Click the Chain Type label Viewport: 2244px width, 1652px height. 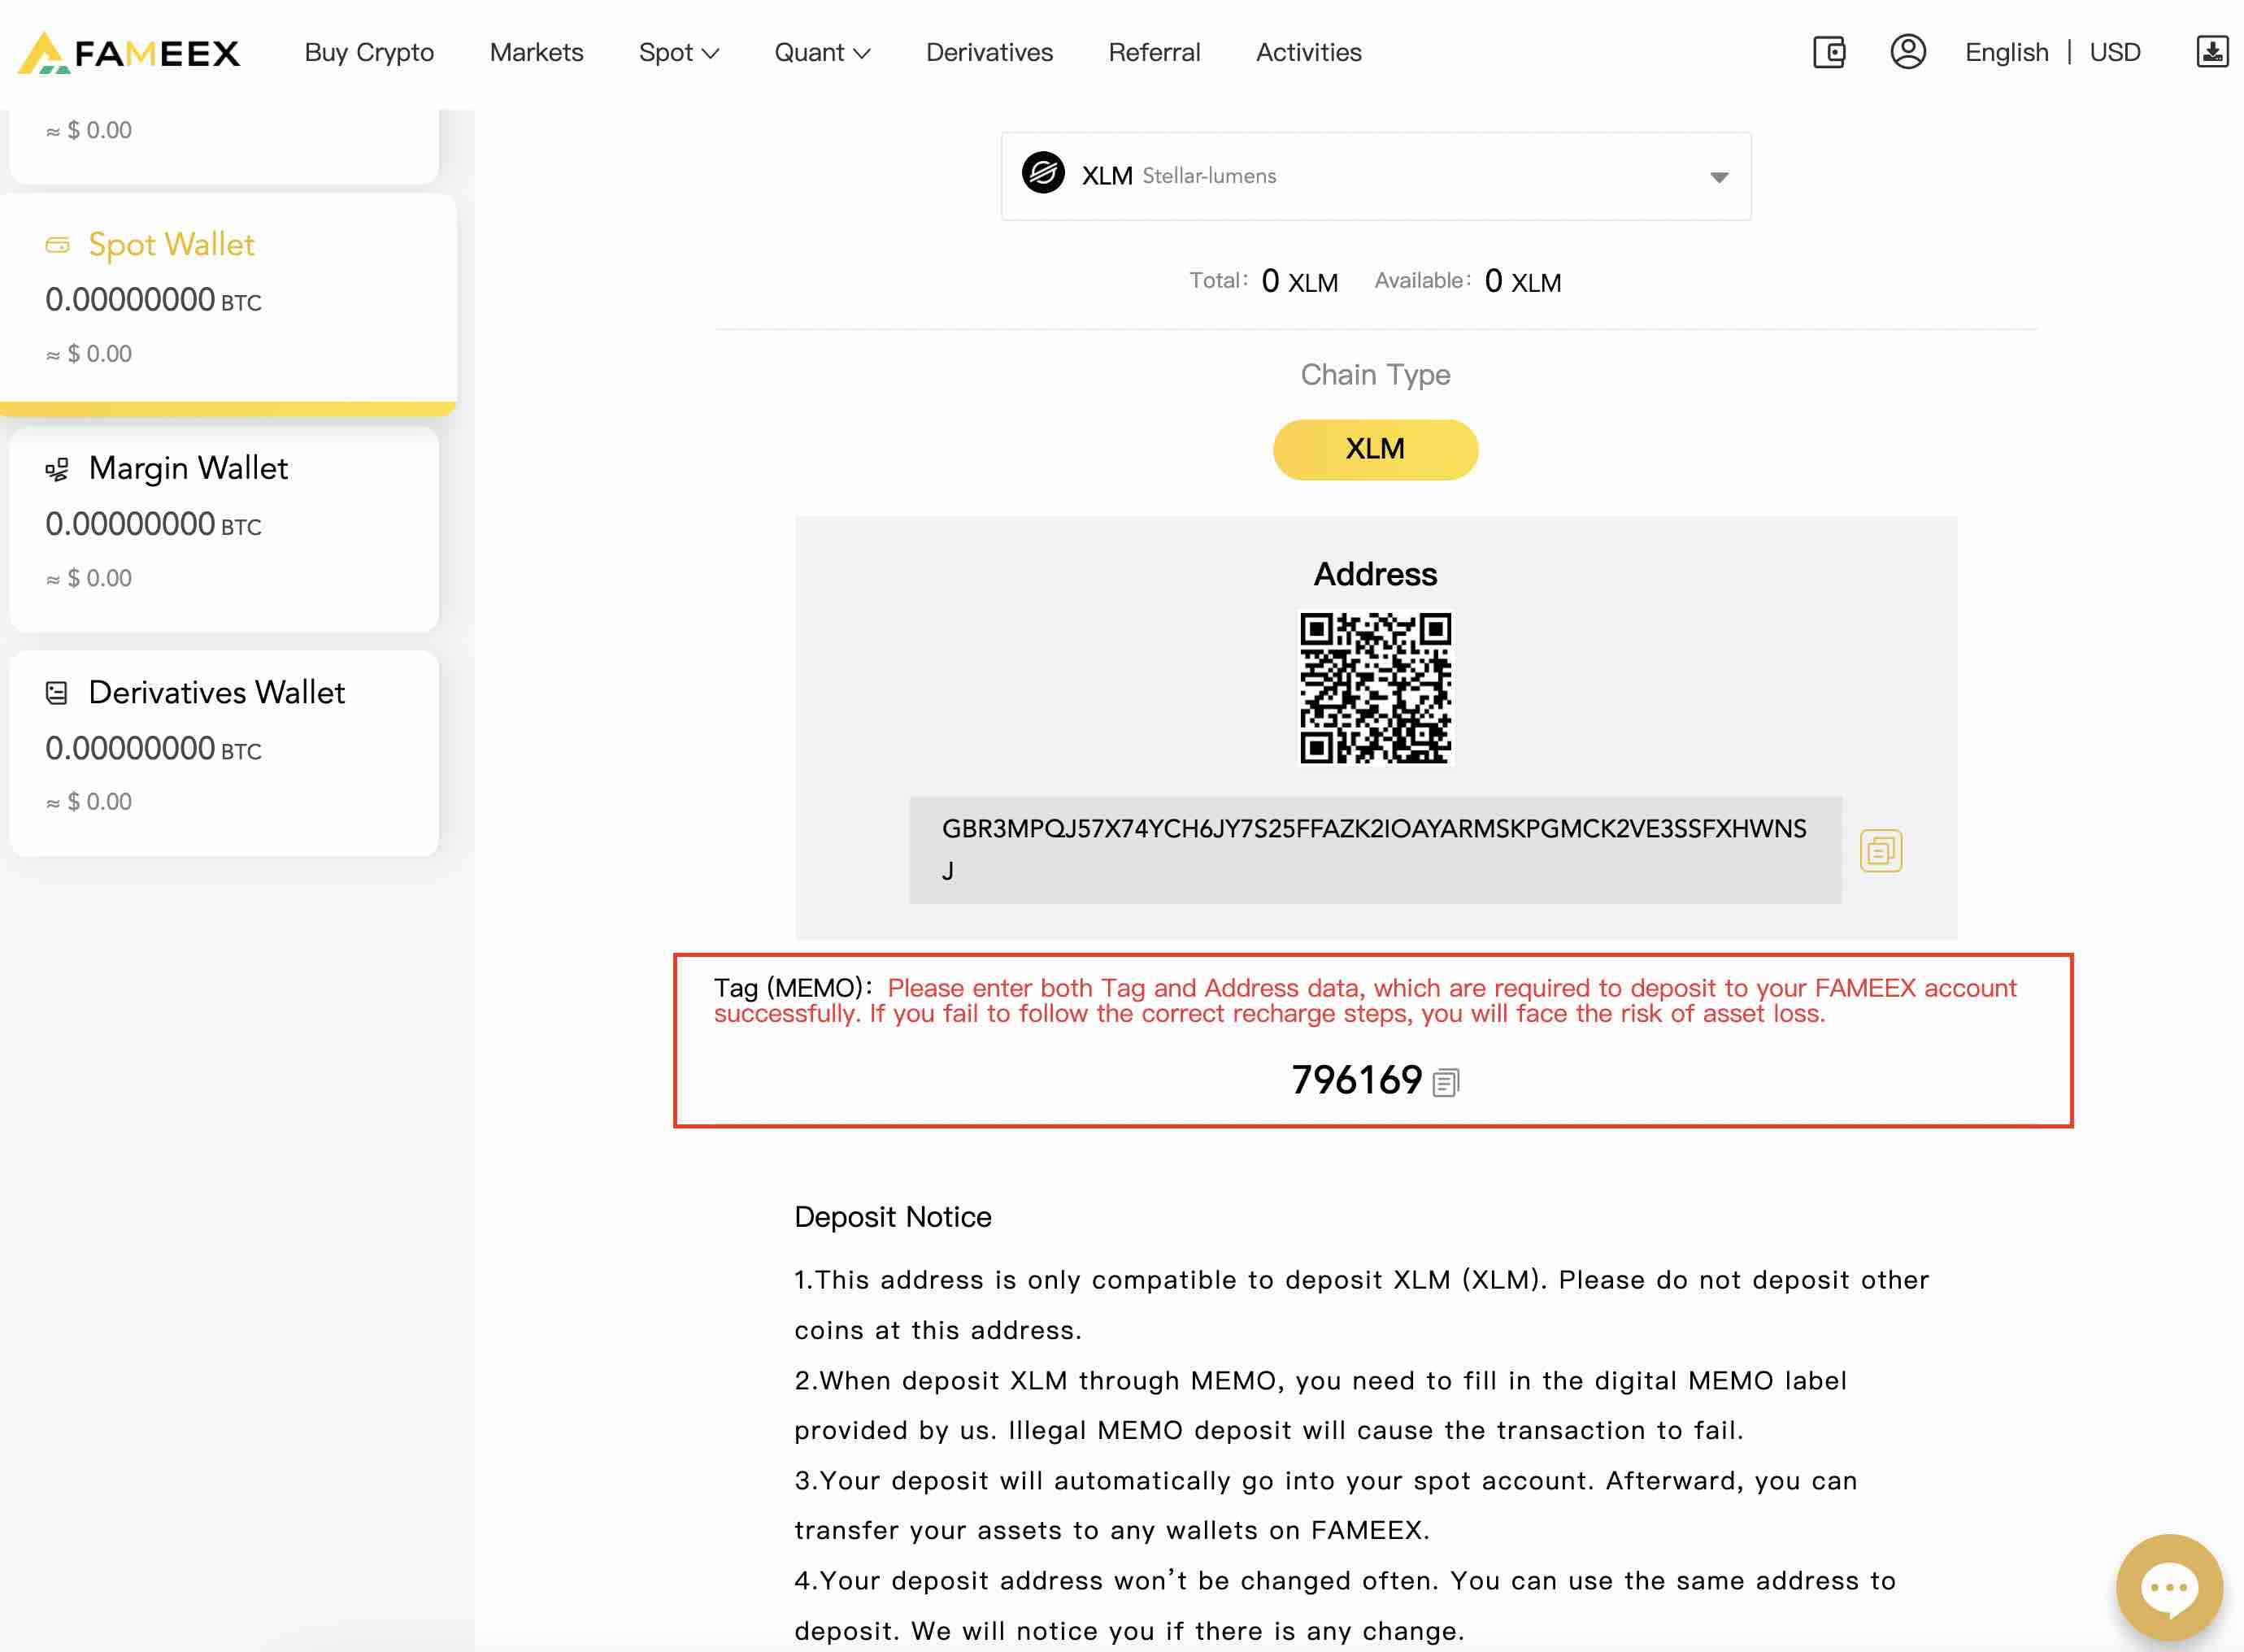tap(1375, 375)
